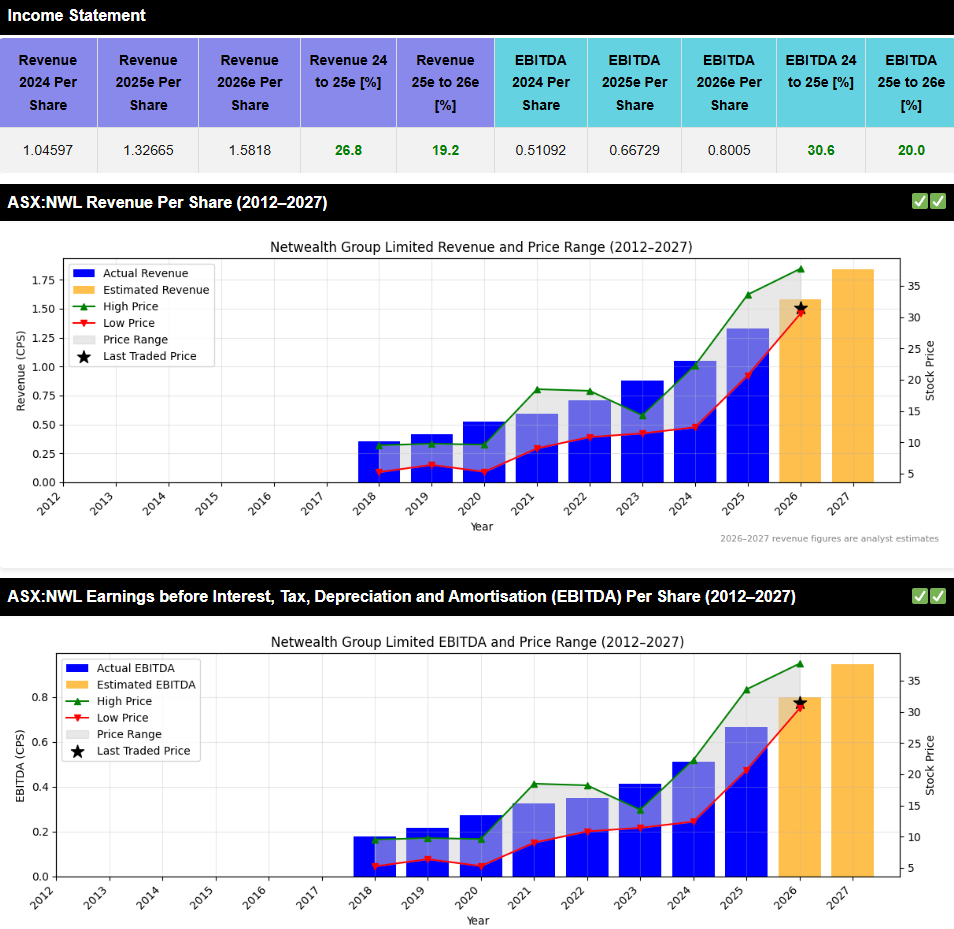Image resolution: width=954 pixels, height=929 pixels.
Task: Select the Revenue 2024 Per Share column header
Action: pos(48,82)
